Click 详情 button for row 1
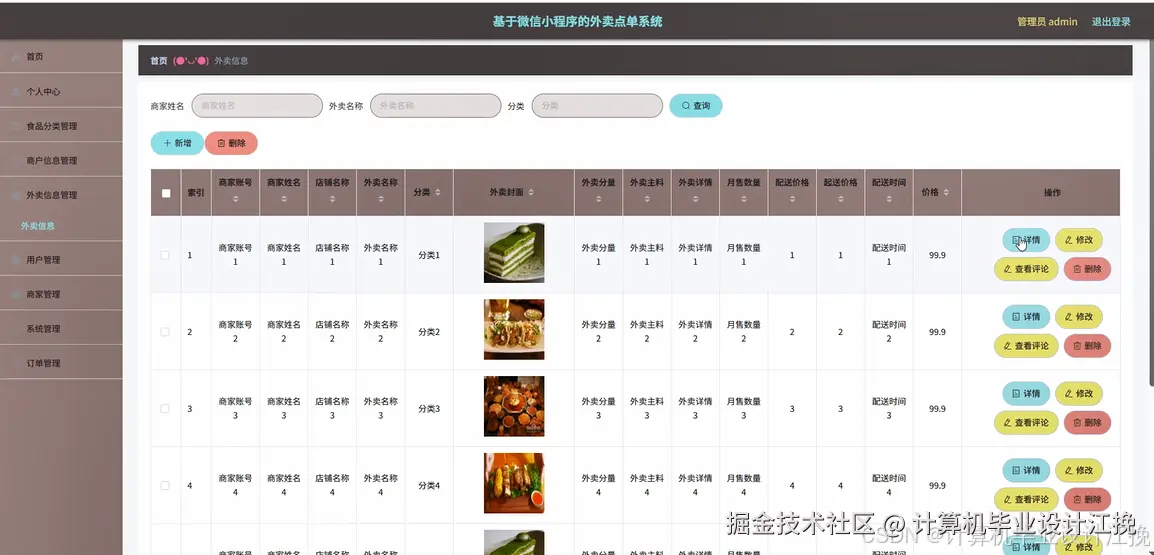The width and height of the screenshot is (1154, 555). (x=1026, y=240)
